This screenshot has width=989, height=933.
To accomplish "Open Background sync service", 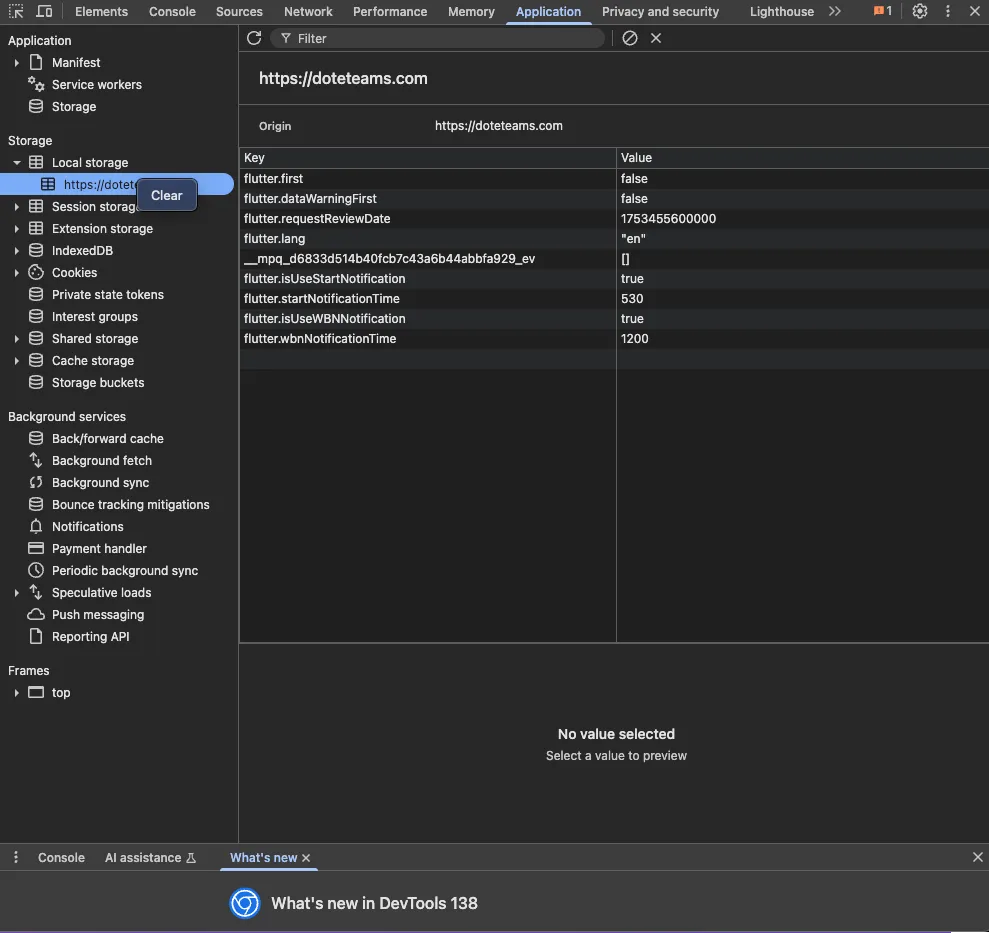I will [100, 483].
